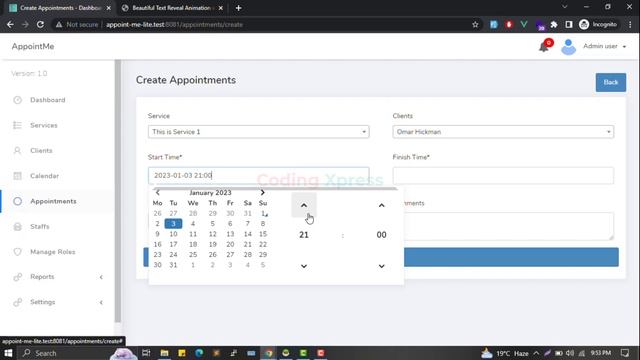The height and width of the screenshot is (360, 640).
Task: Select January 6 in the calendar
Action: point(230,224)
